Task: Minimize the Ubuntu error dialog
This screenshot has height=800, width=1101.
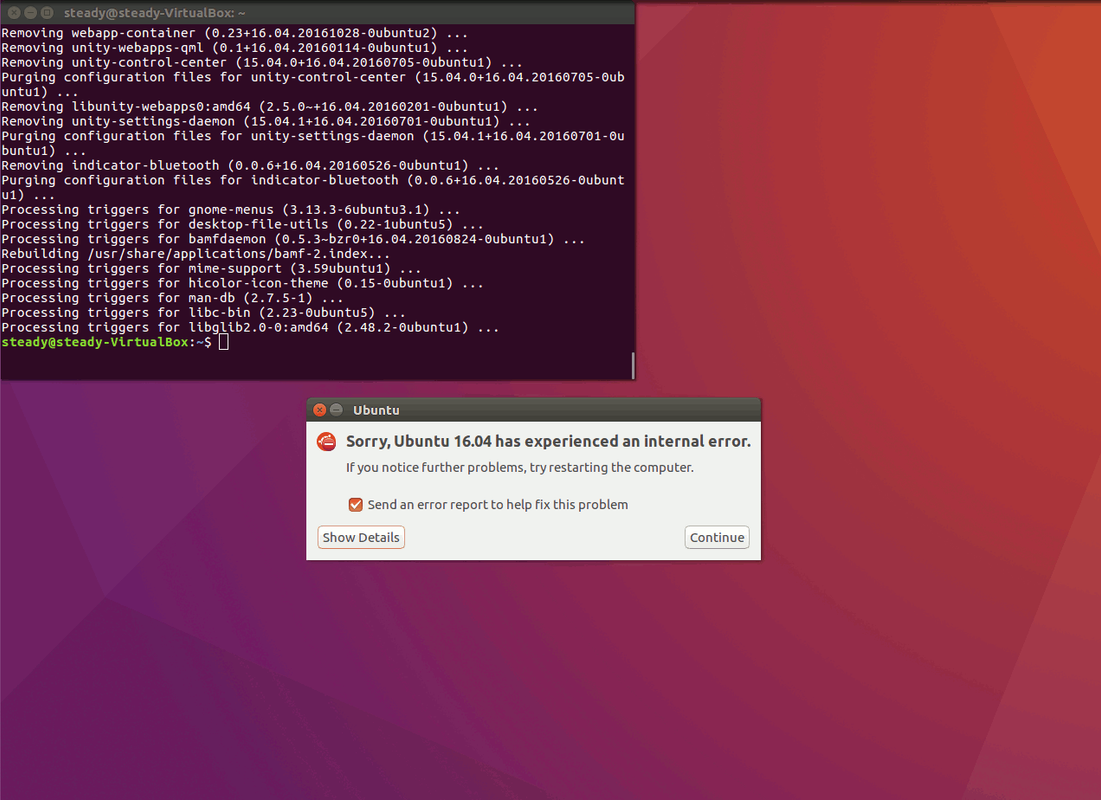Action: click(x=336, y=409)
